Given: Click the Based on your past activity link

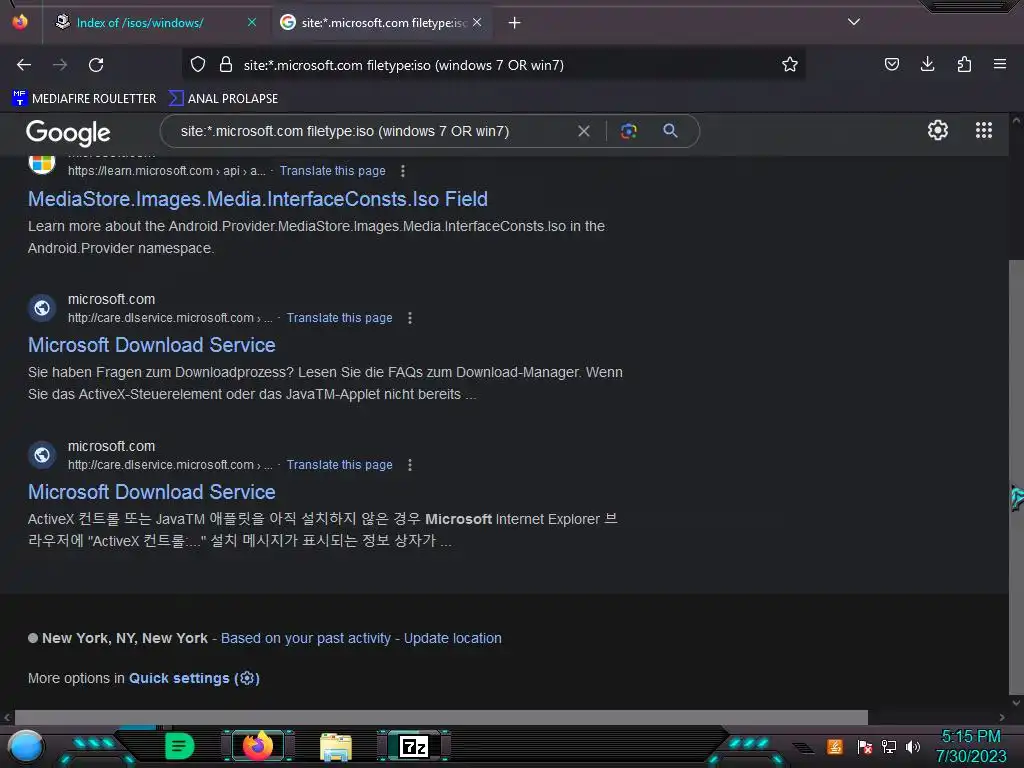Looking at the screenshot, I should click(x=306, y=638).
